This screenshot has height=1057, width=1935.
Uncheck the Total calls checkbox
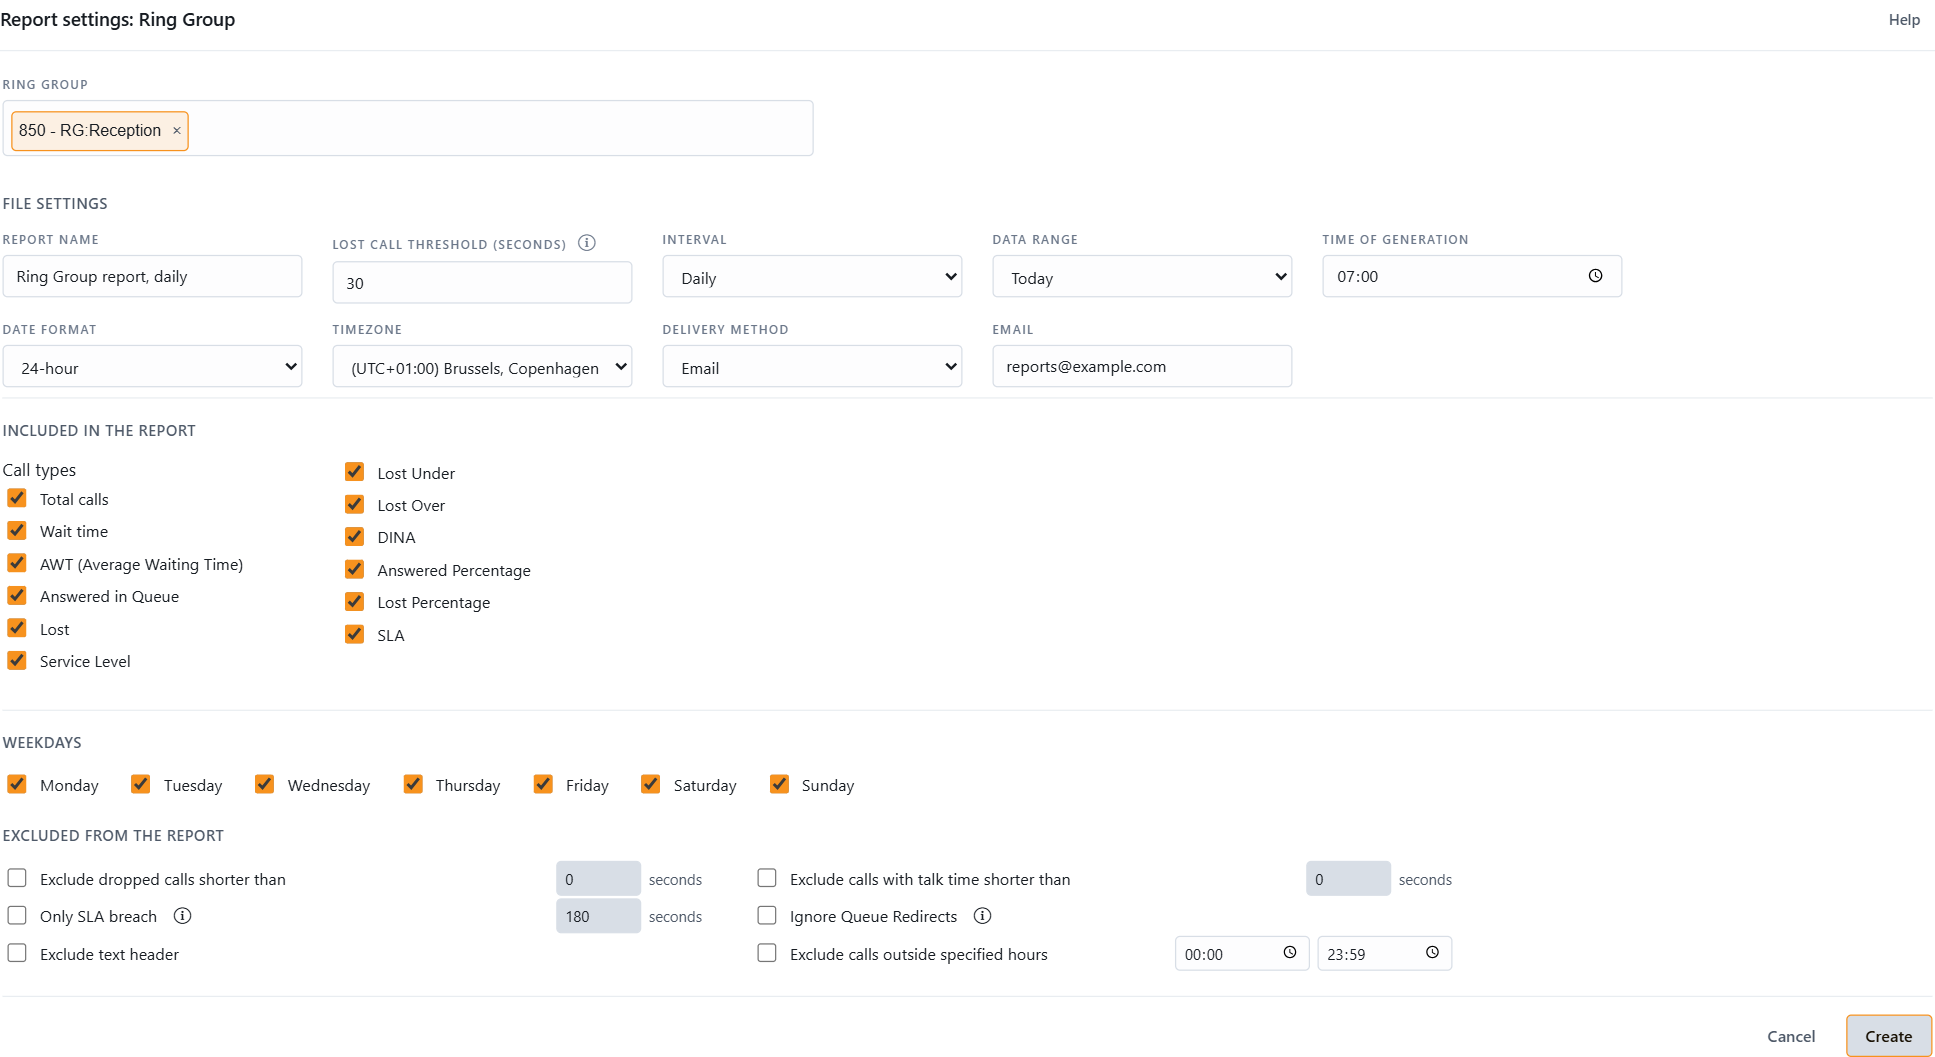pyautogui.click(x=17, y=498)
